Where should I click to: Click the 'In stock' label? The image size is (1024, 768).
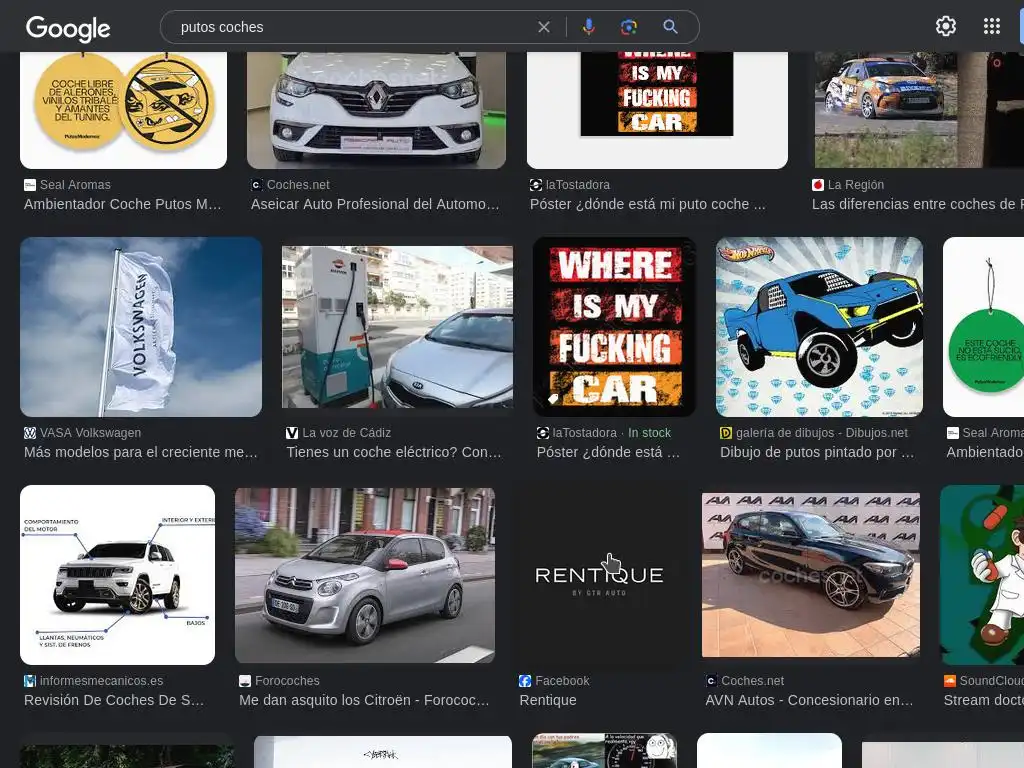click(x=649, y=433)
